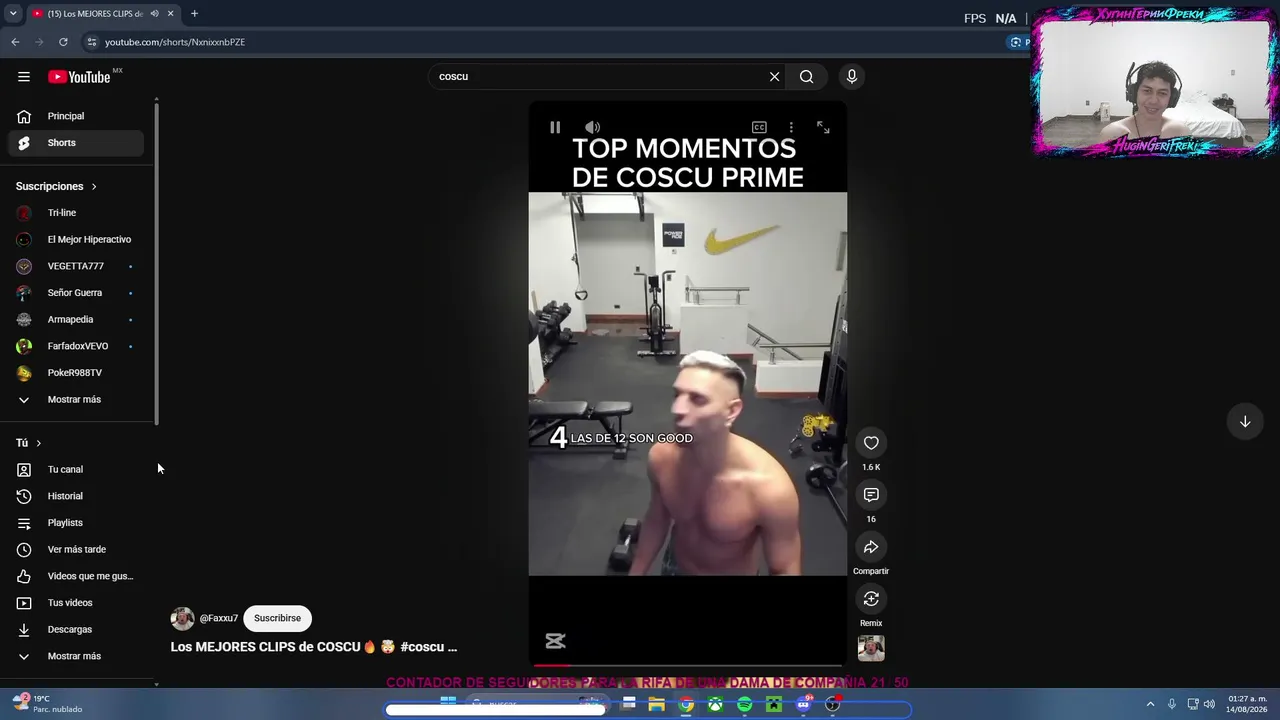Screen dimensions: 1280x720
Task: Select Principal in the sidebar
Action: [76, 116]
